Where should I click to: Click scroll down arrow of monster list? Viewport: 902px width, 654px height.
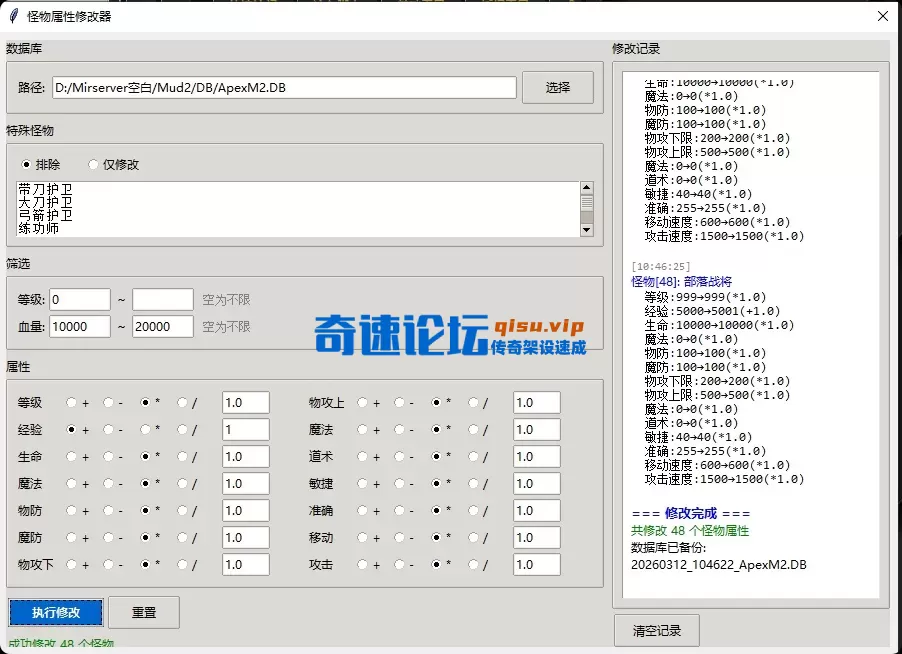[587, 230]
